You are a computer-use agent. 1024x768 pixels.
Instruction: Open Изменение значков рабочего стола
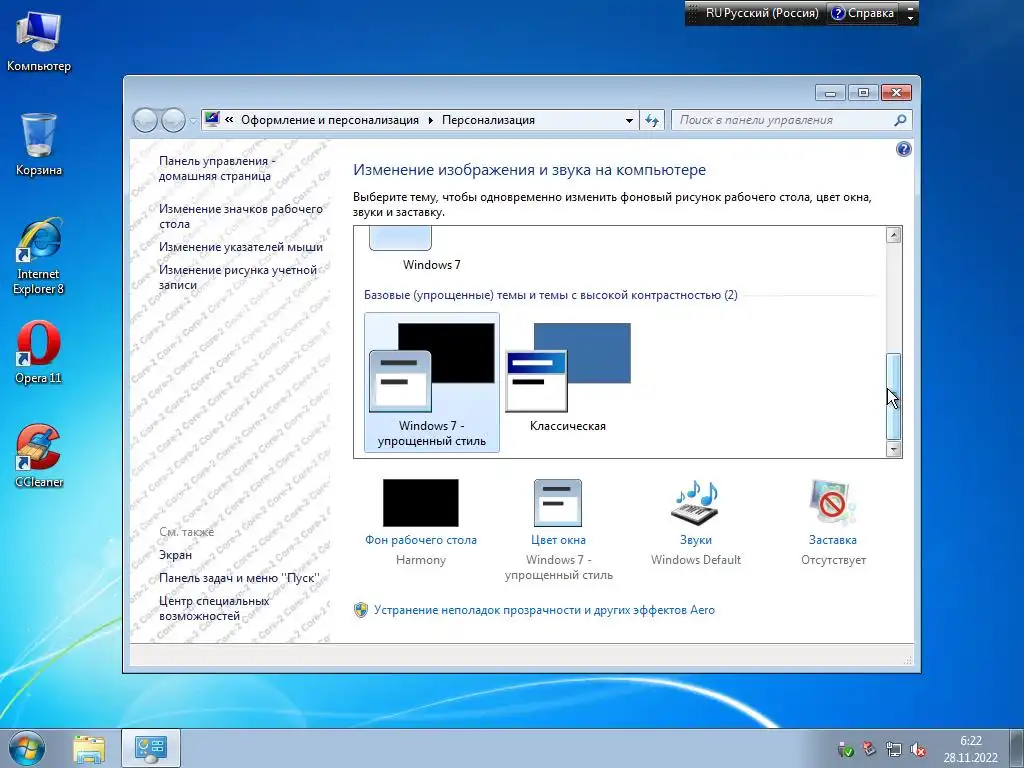[241, 216]
